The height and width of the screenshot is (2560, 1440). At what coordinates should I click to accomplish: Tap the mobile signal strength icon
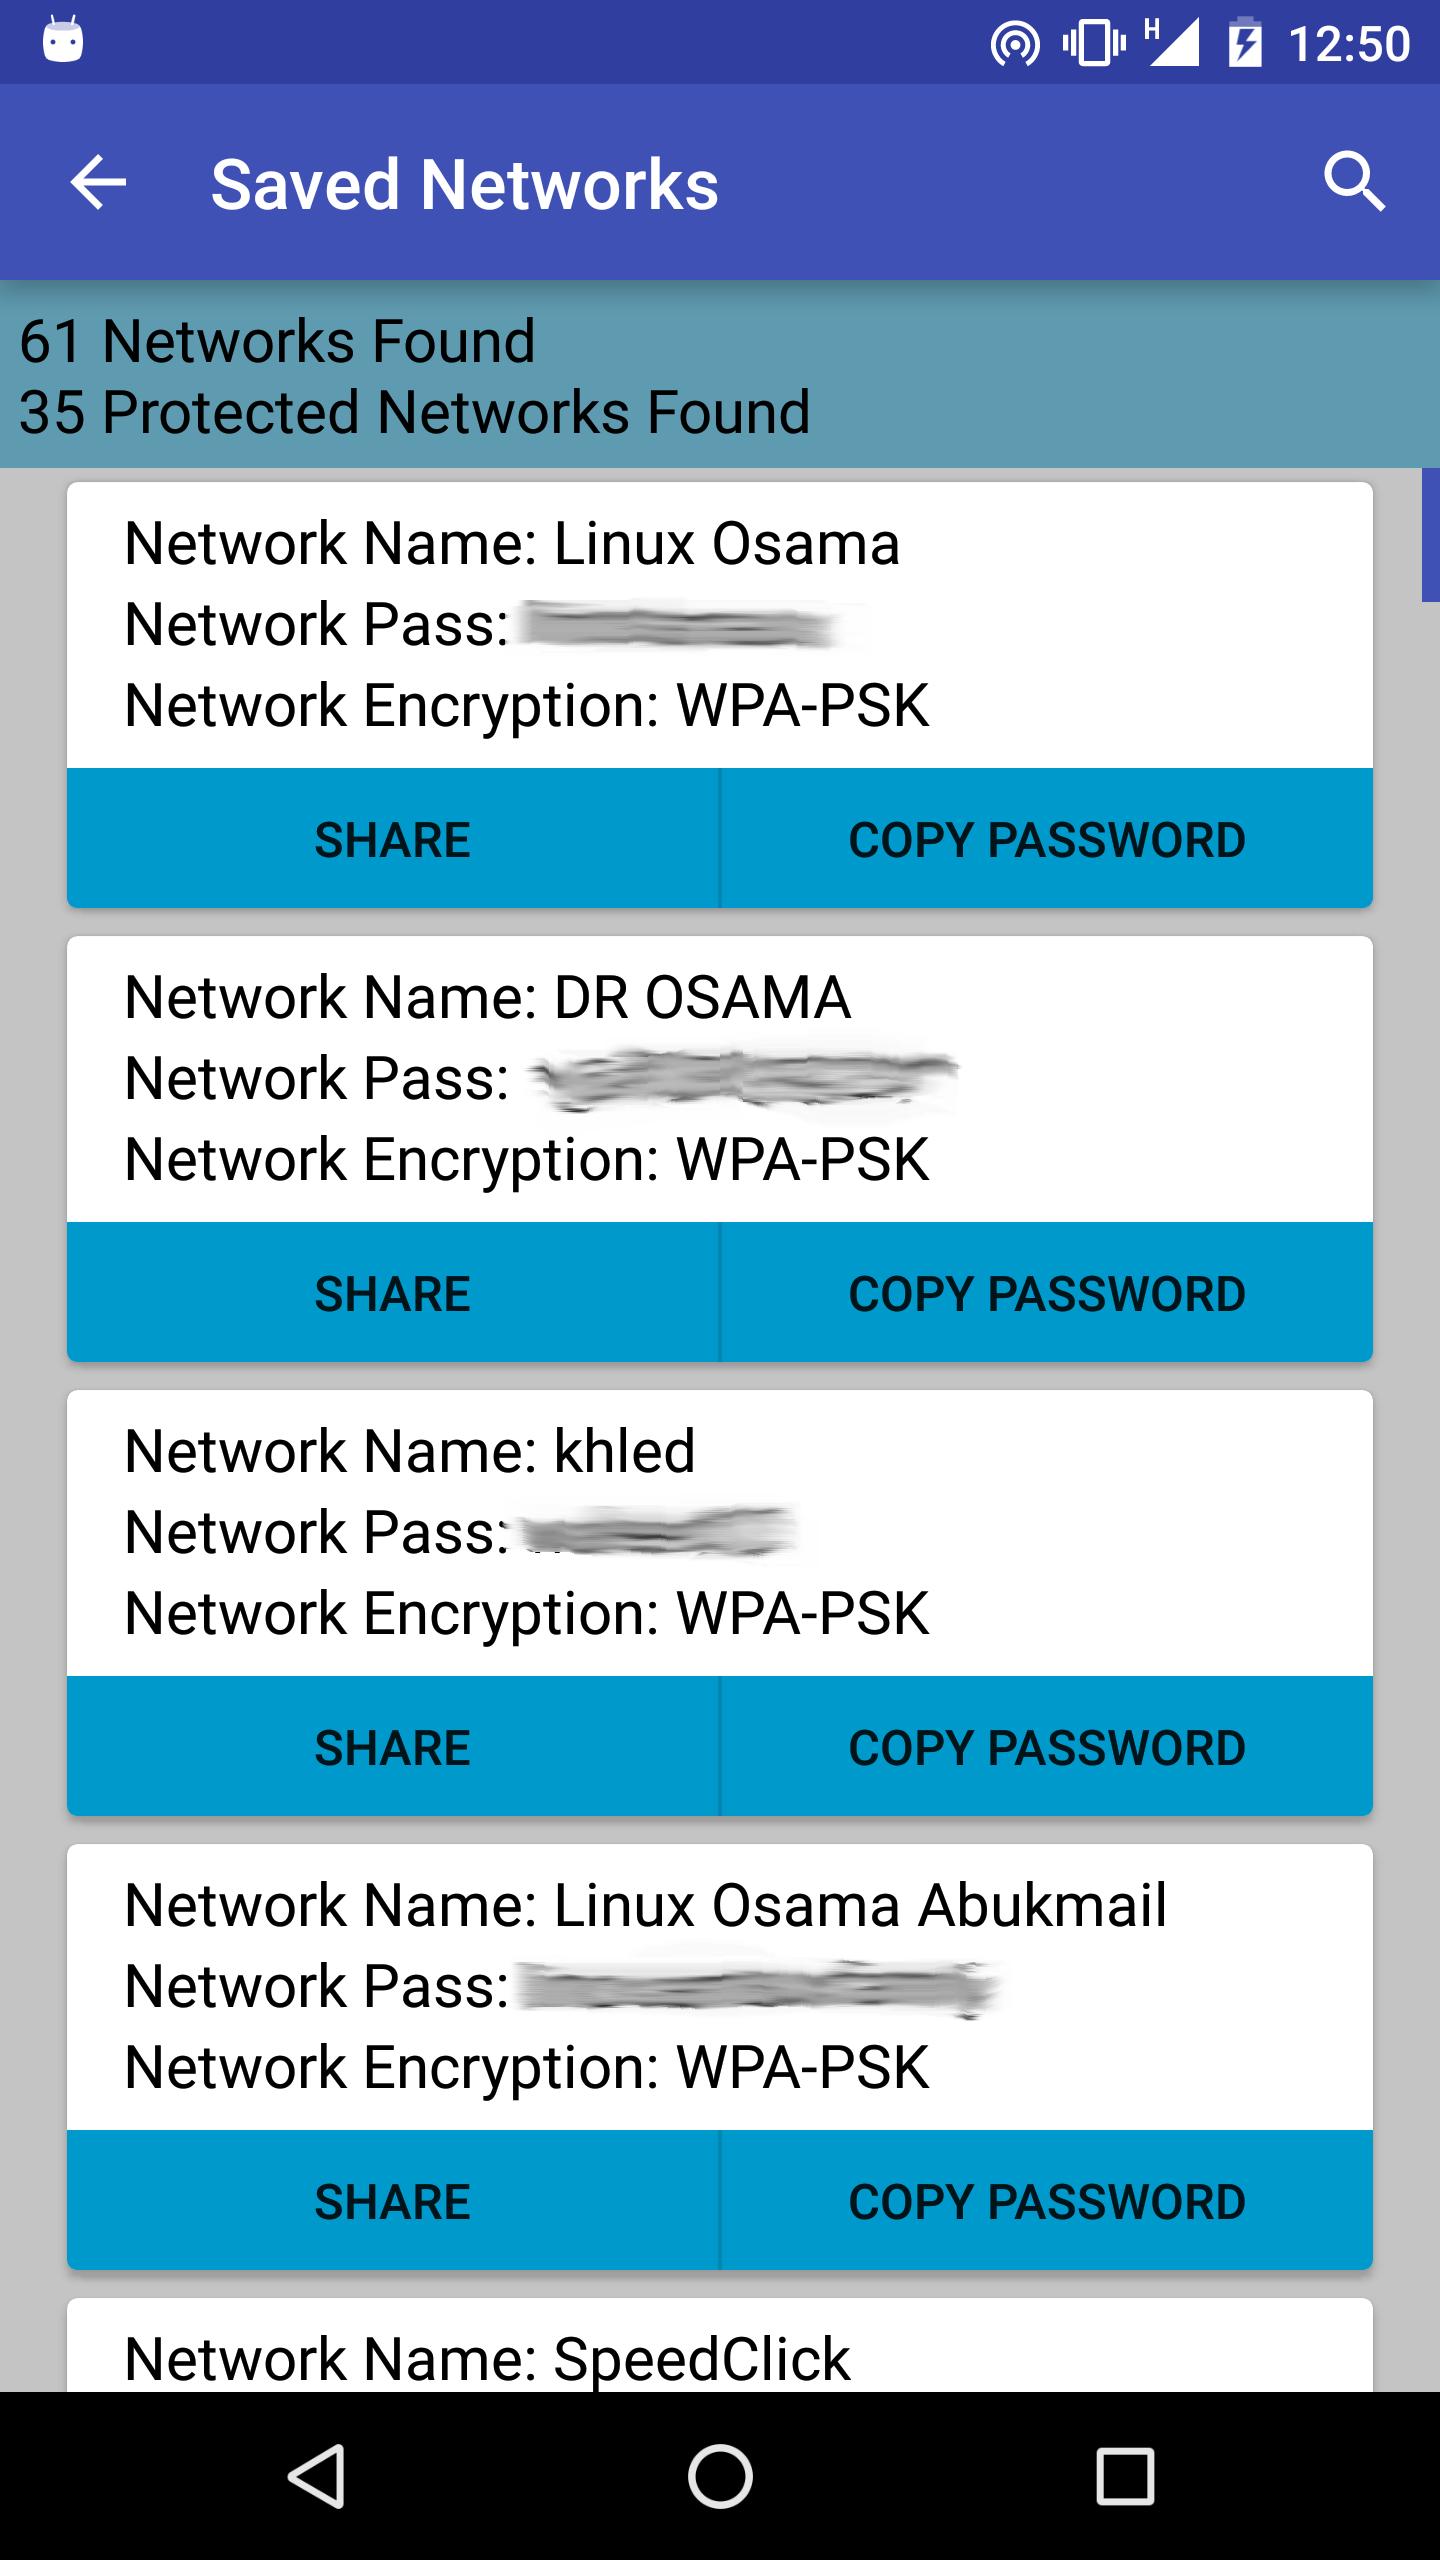tap(1172, 44)
